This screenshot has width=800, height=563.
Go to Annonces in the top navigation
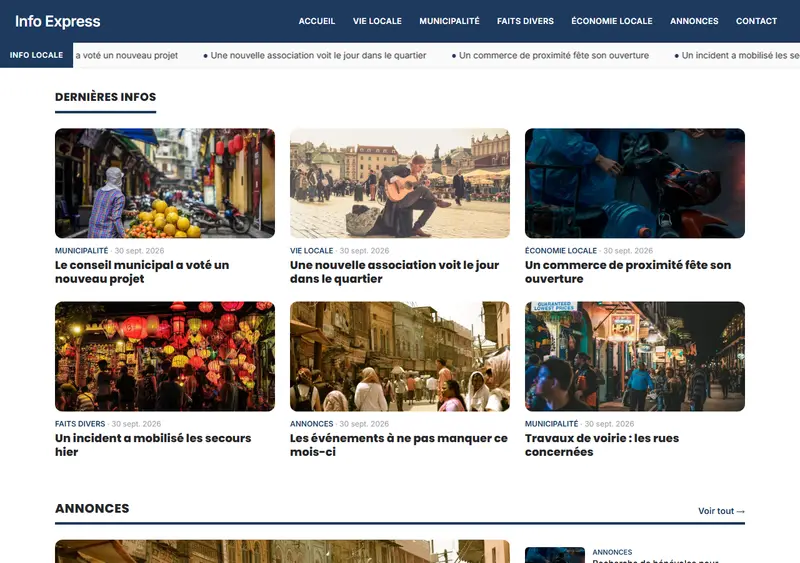click(x=694, y=21)
